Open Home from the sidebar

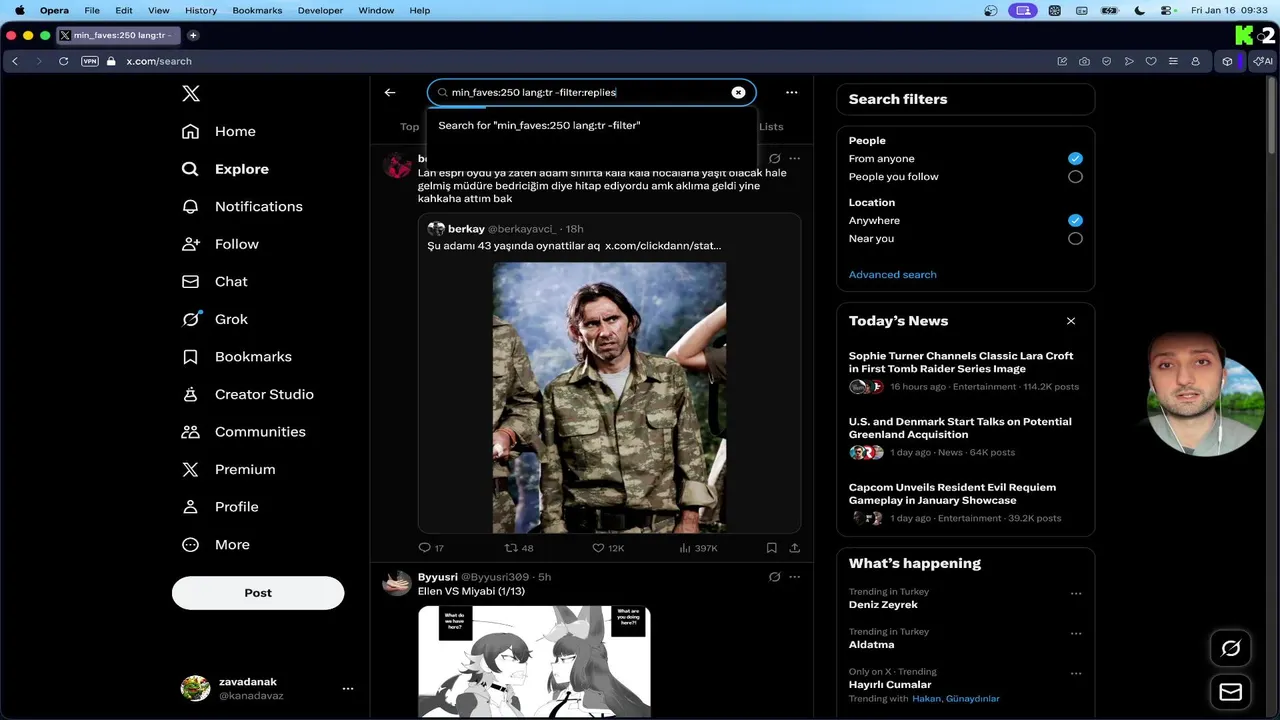219,131
